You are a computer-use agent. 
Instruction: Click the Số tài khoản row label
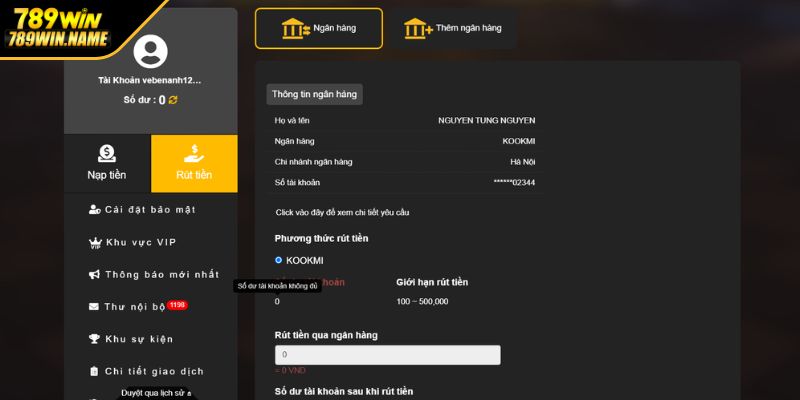coord(297,182)
